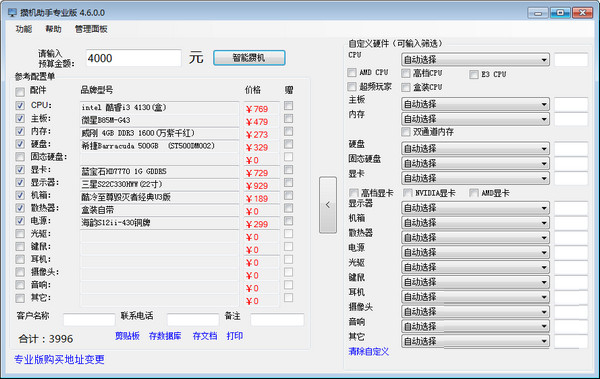Click the 存数据库 link
600x379 pixels.
point(165,336)
